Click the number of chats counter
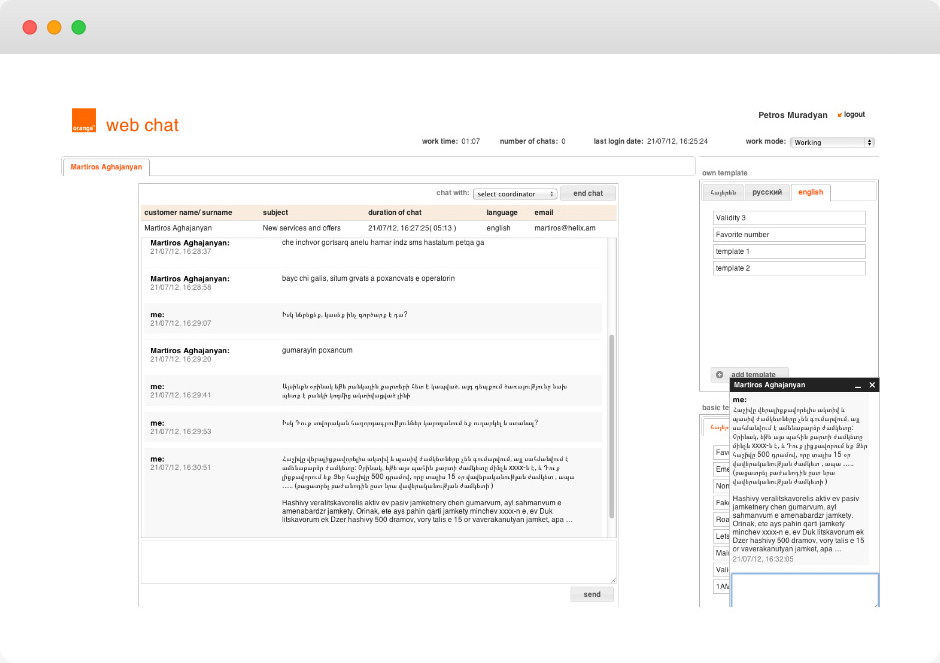940x663 pixels. coord(532,141)
